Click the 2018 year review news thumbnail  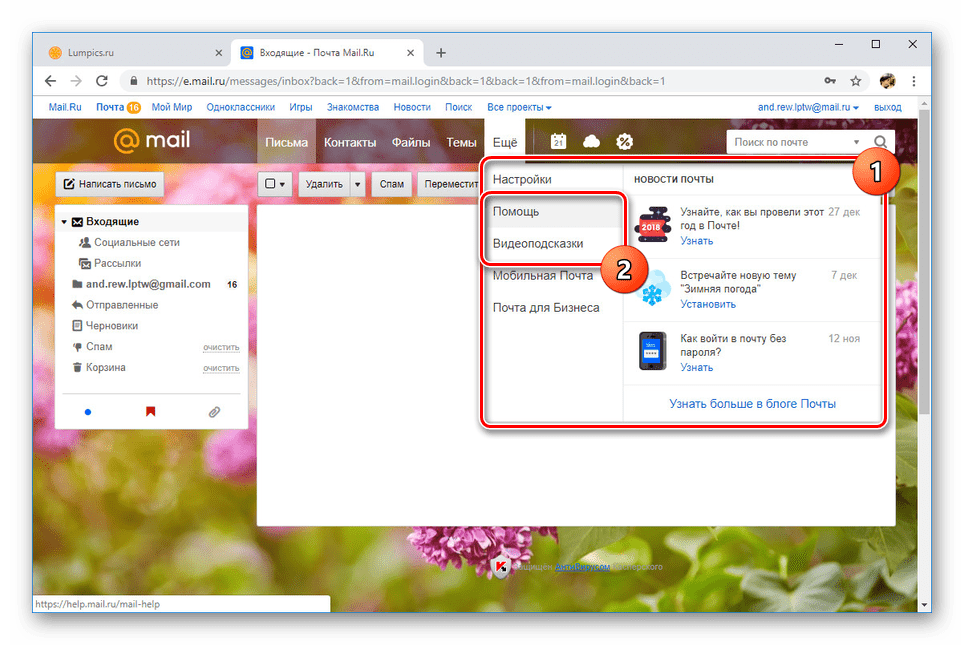(652, 225)
